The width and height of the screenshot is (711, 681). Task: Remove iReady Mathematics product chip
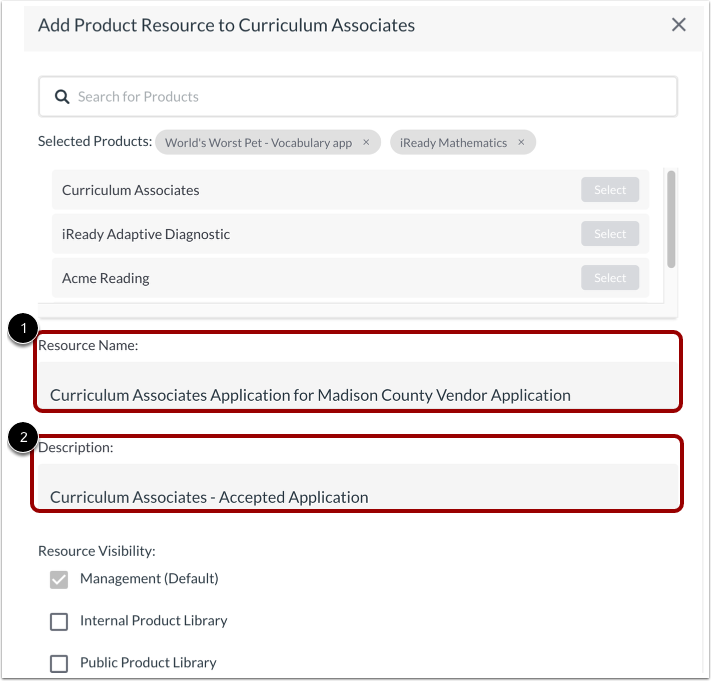[x=521, y=143]
